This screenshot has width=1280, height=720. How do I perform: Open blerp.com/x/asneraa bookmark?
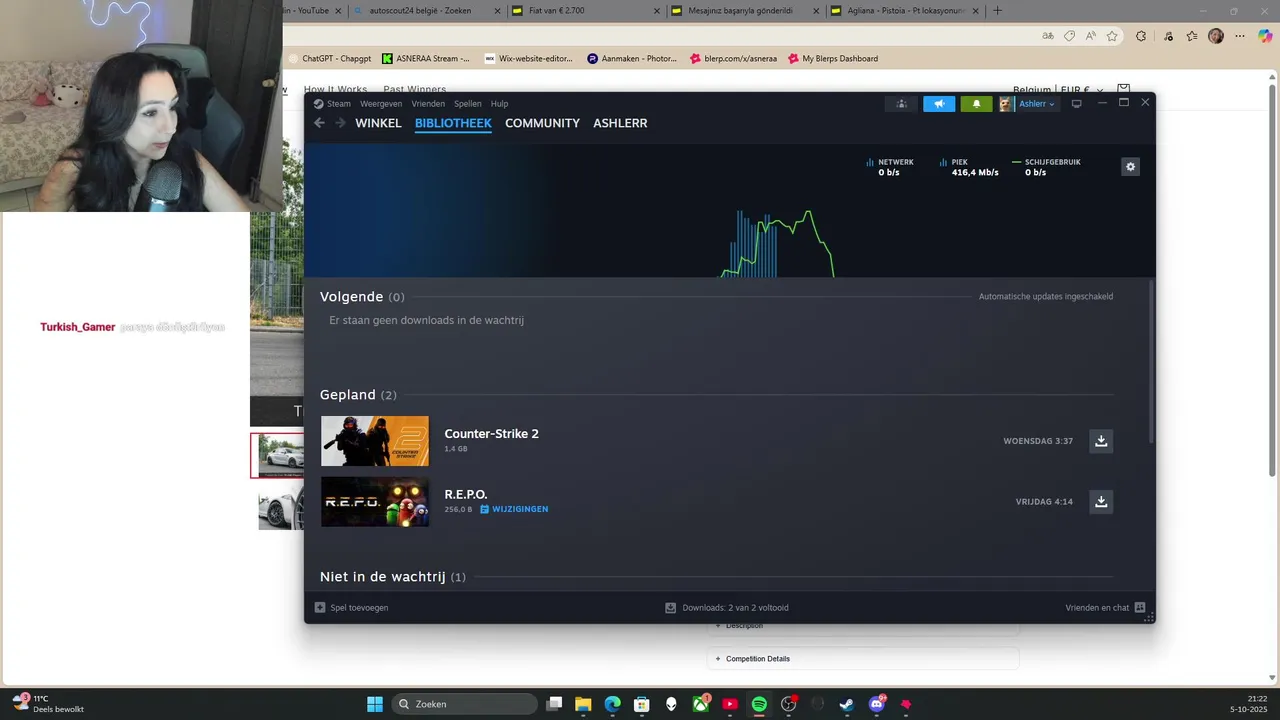tap(733, 59)
